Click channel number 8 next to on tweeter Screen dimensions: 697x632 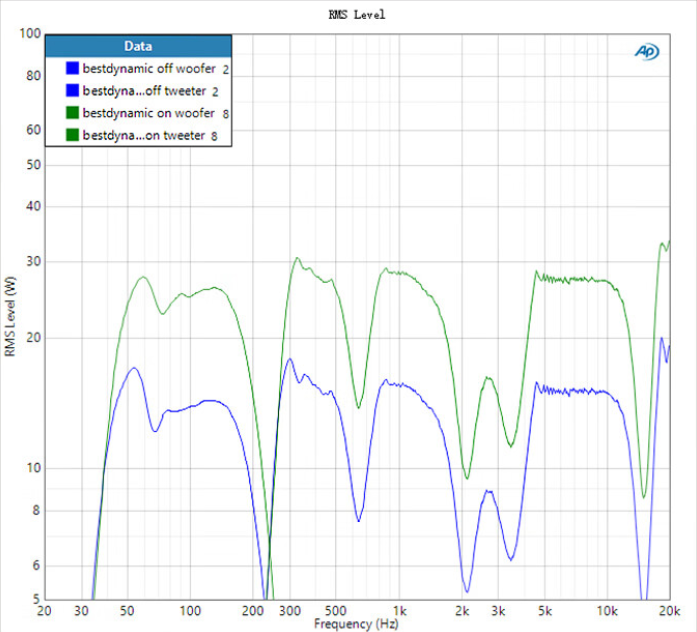pos(214,135)
